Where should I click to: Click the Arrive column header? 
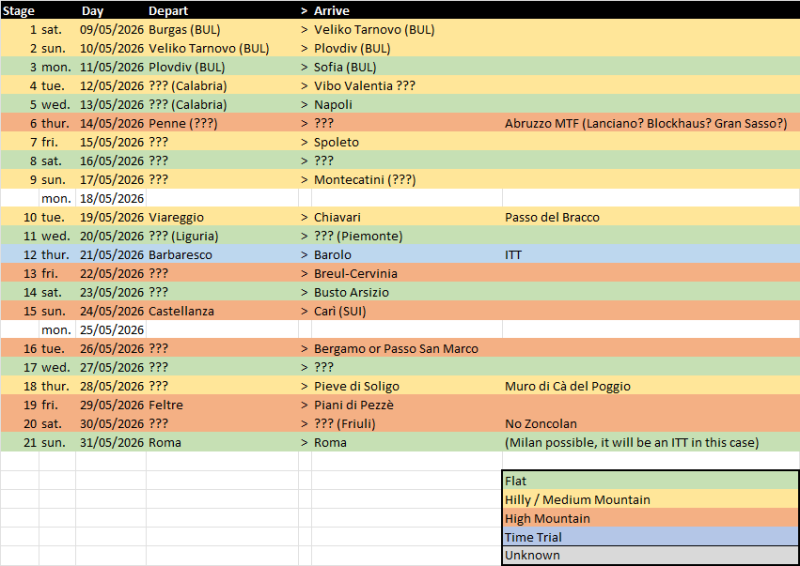click(x=331, y=11)
